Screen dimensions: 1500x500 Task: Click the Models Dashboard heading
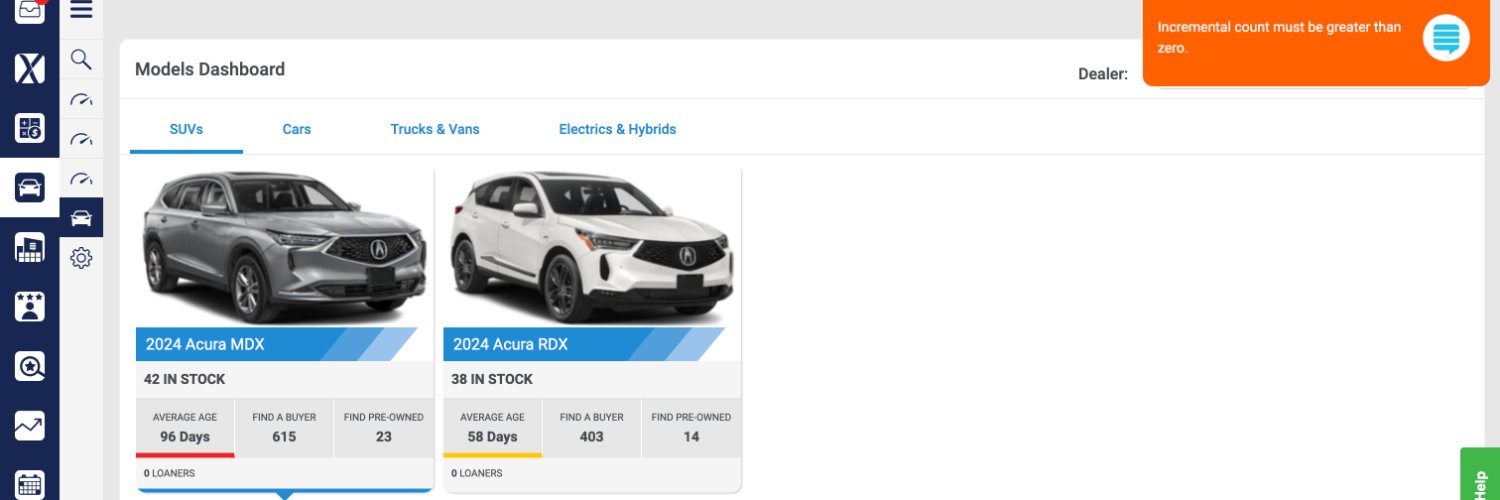[210, 69]
